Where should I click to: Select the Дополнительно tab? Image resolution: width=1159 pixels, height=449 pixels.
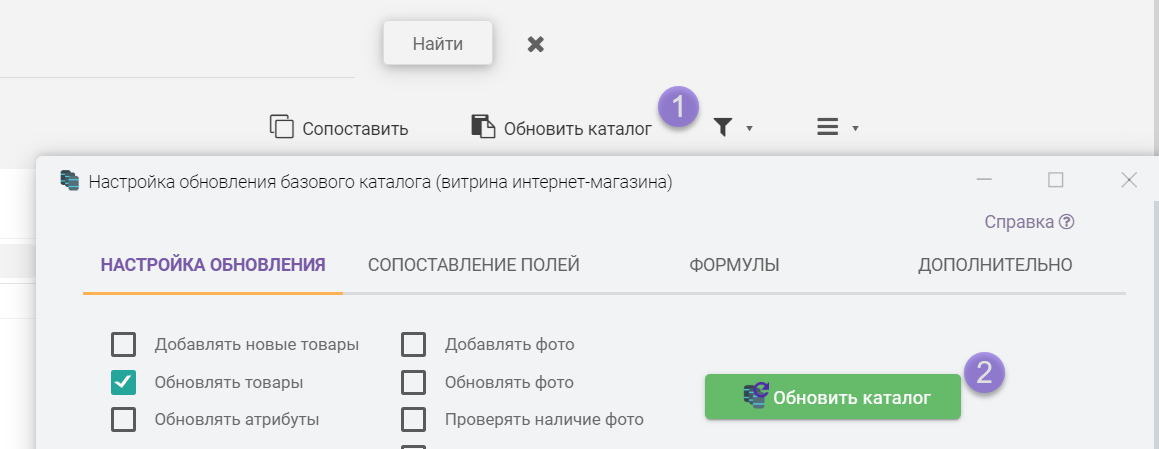pos(995,265)
